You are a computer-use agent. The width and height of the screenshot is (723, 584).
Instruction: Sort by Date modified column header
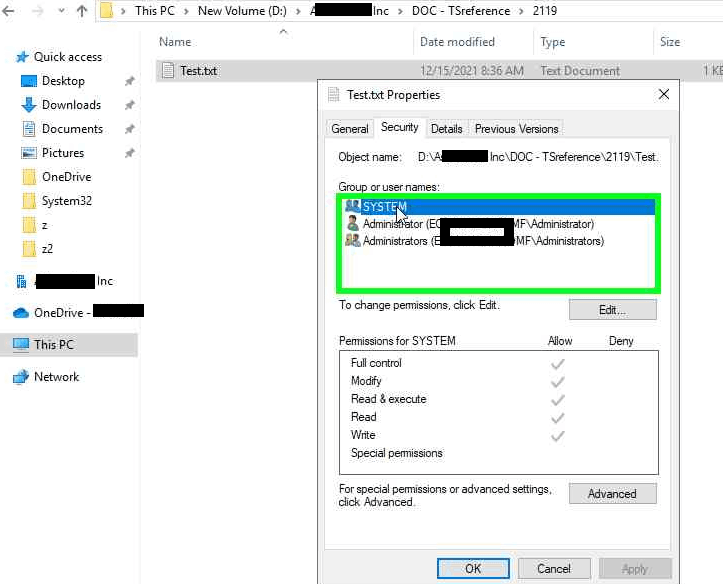(474, 42)
